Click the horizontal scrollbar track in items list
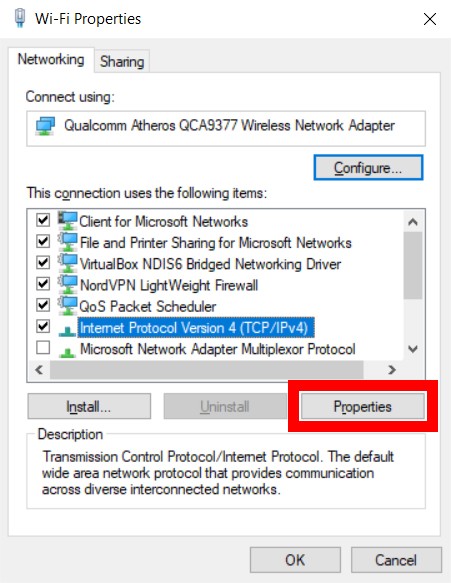 tap(206, 370)
